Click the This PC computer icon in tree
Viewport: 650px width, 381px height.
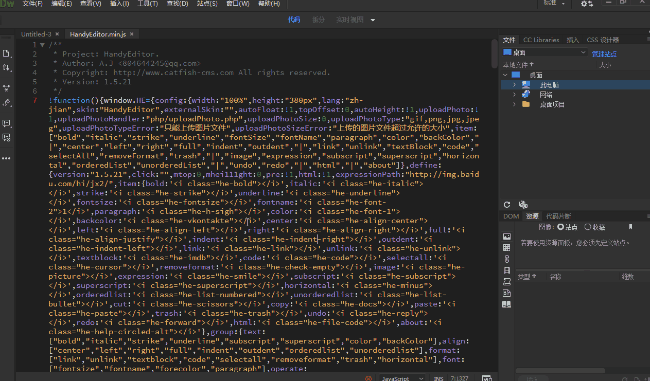coord(526,85)
